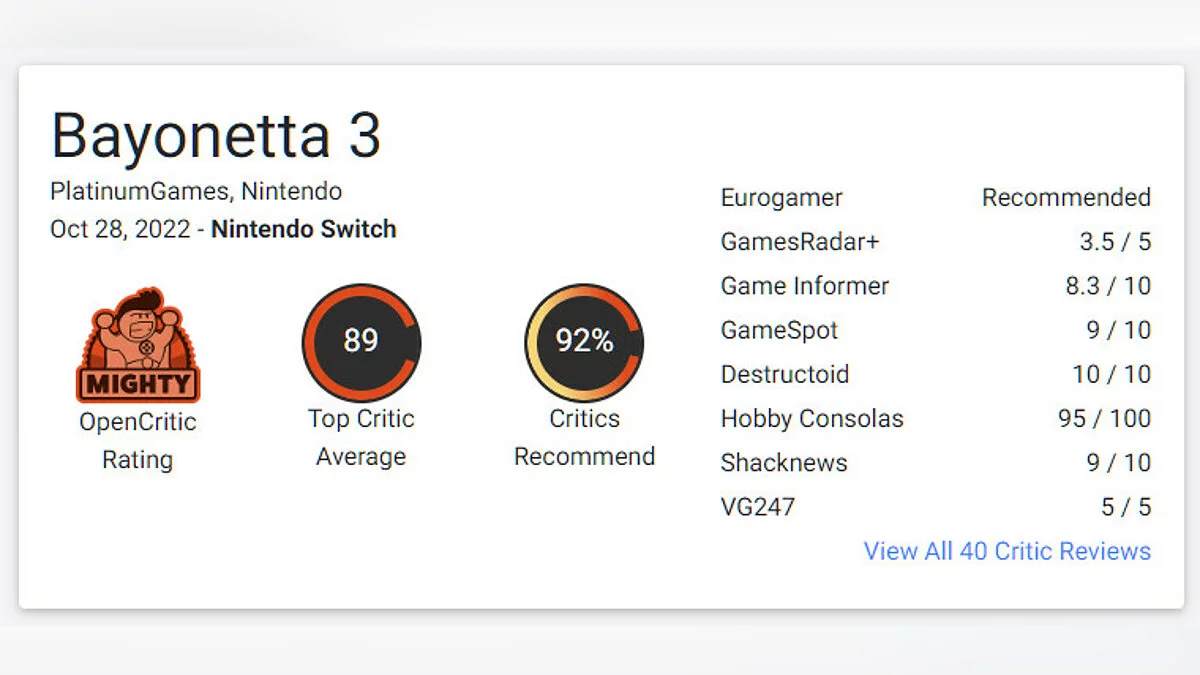This screenshot has height=675, width=1200.
Task: Click the Mighty OpenCritic rating badge
Action: pos(138,346)
